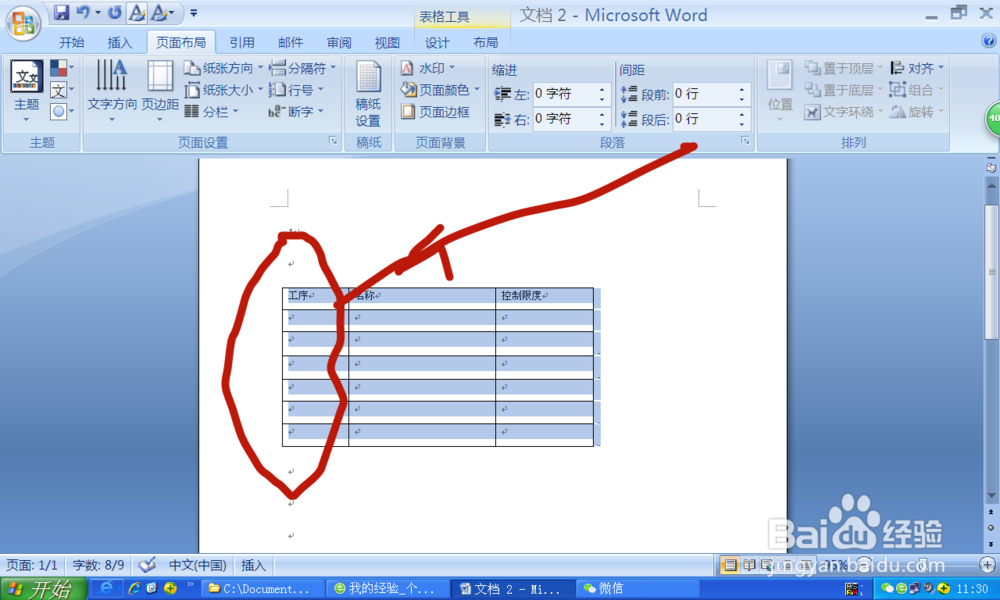The image size is (1000, 600).
Task: Click the 字数 word count on status bar
Action: (97, 565)
